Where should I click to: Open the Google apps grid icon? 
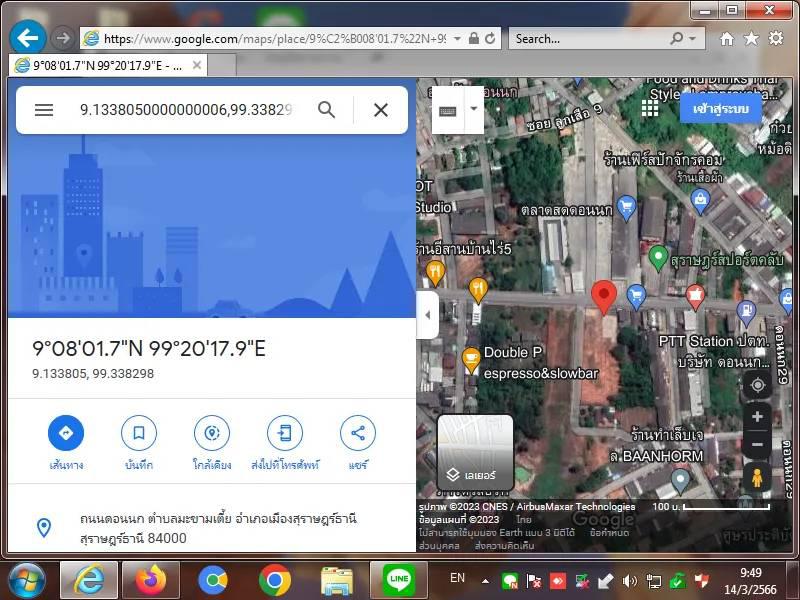coord(649,108)
